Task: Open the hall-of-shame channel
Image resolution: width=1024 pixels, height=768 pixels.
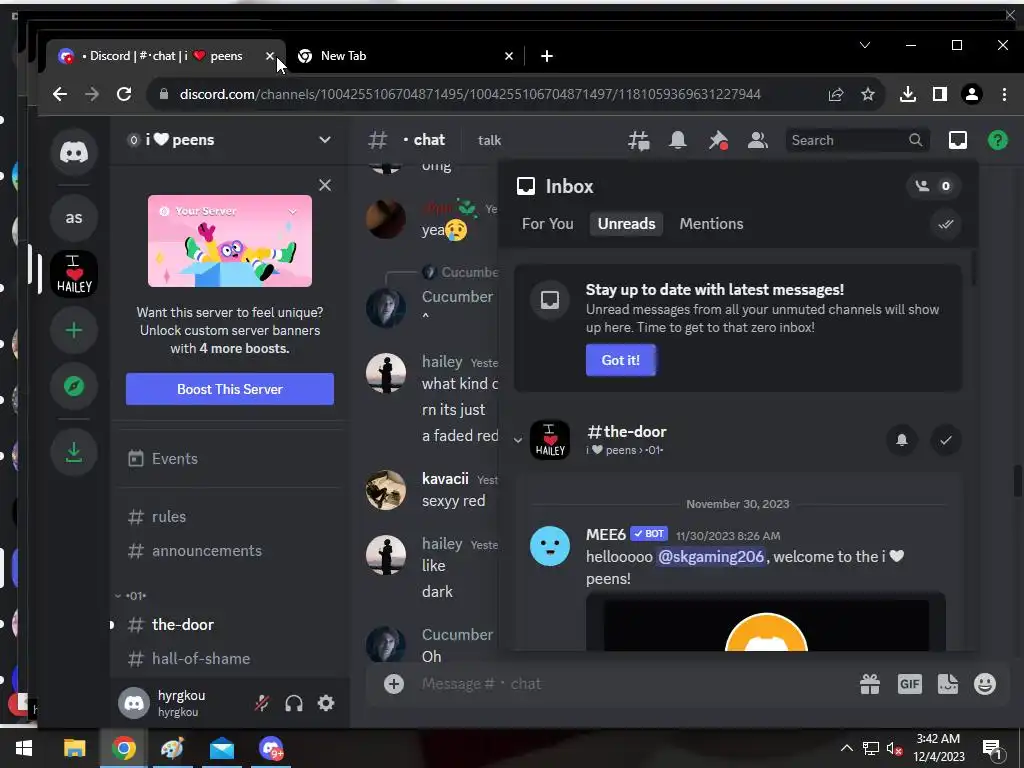Action: 229,658
